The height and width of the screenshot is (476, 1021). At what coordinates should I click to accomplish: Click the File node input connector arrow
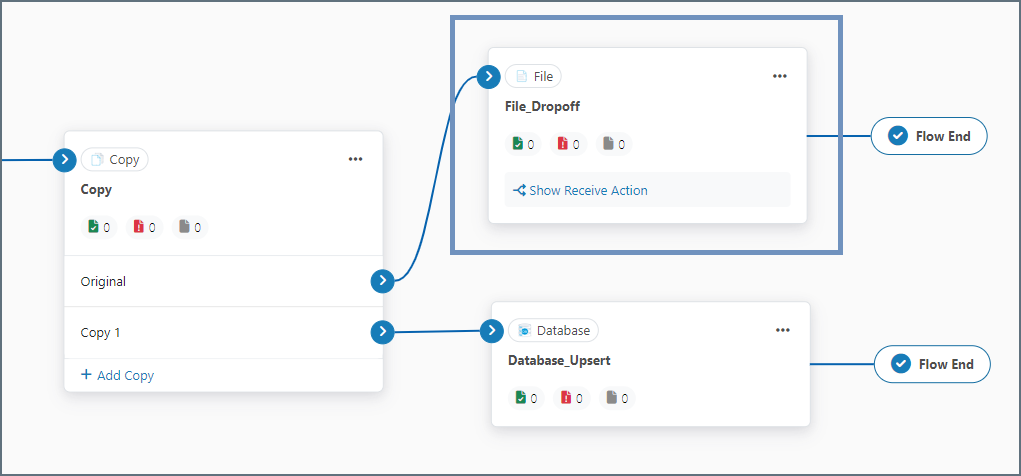click(x=488, y=76)
